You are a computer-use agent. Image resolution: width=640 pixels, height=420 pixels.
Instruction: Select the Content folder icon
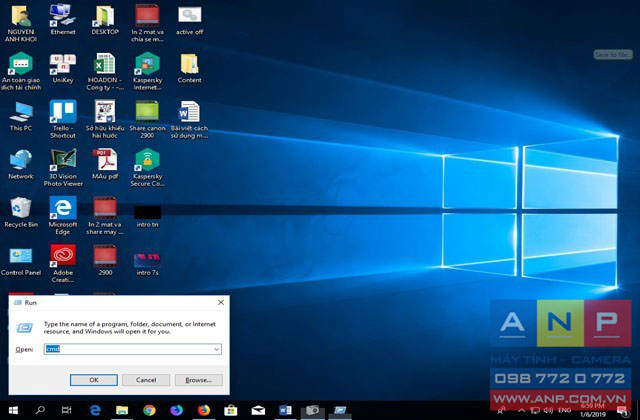point(189,68)
